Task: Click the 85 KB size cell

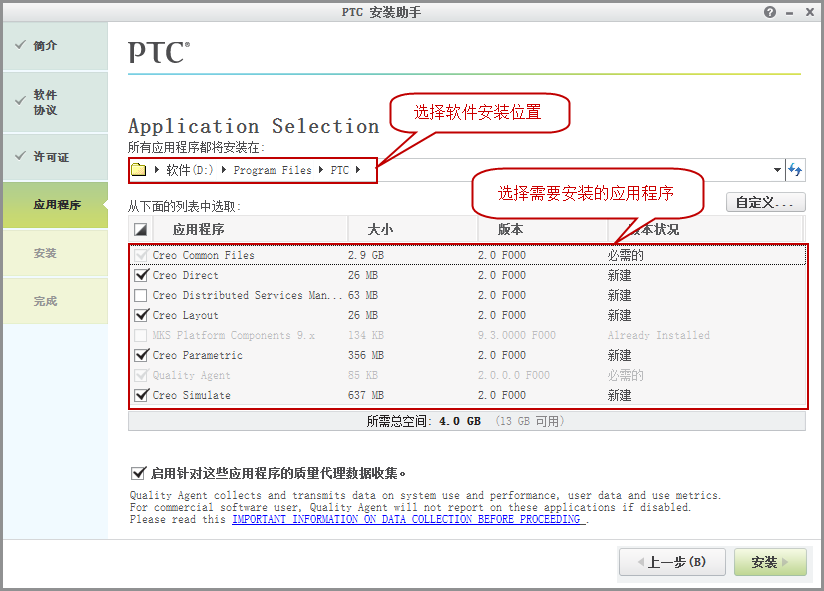Action: point(363,375)
